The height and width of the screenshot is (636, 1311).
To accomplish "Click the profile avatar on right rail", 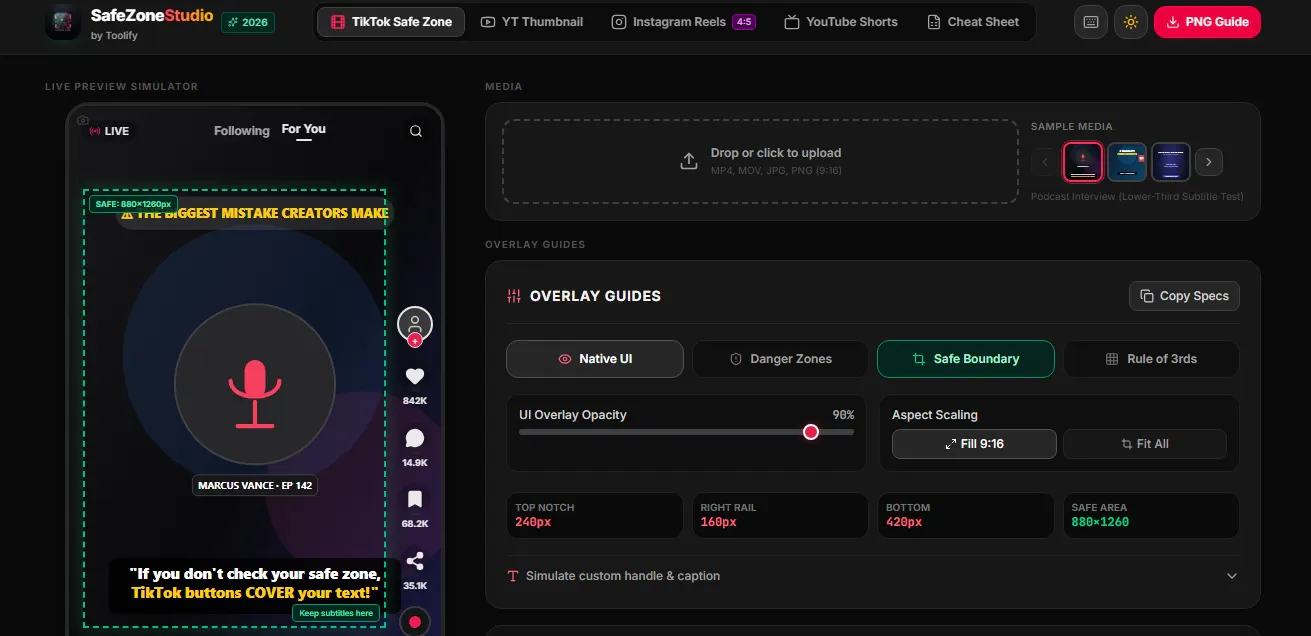I will (x=415, y=324).
